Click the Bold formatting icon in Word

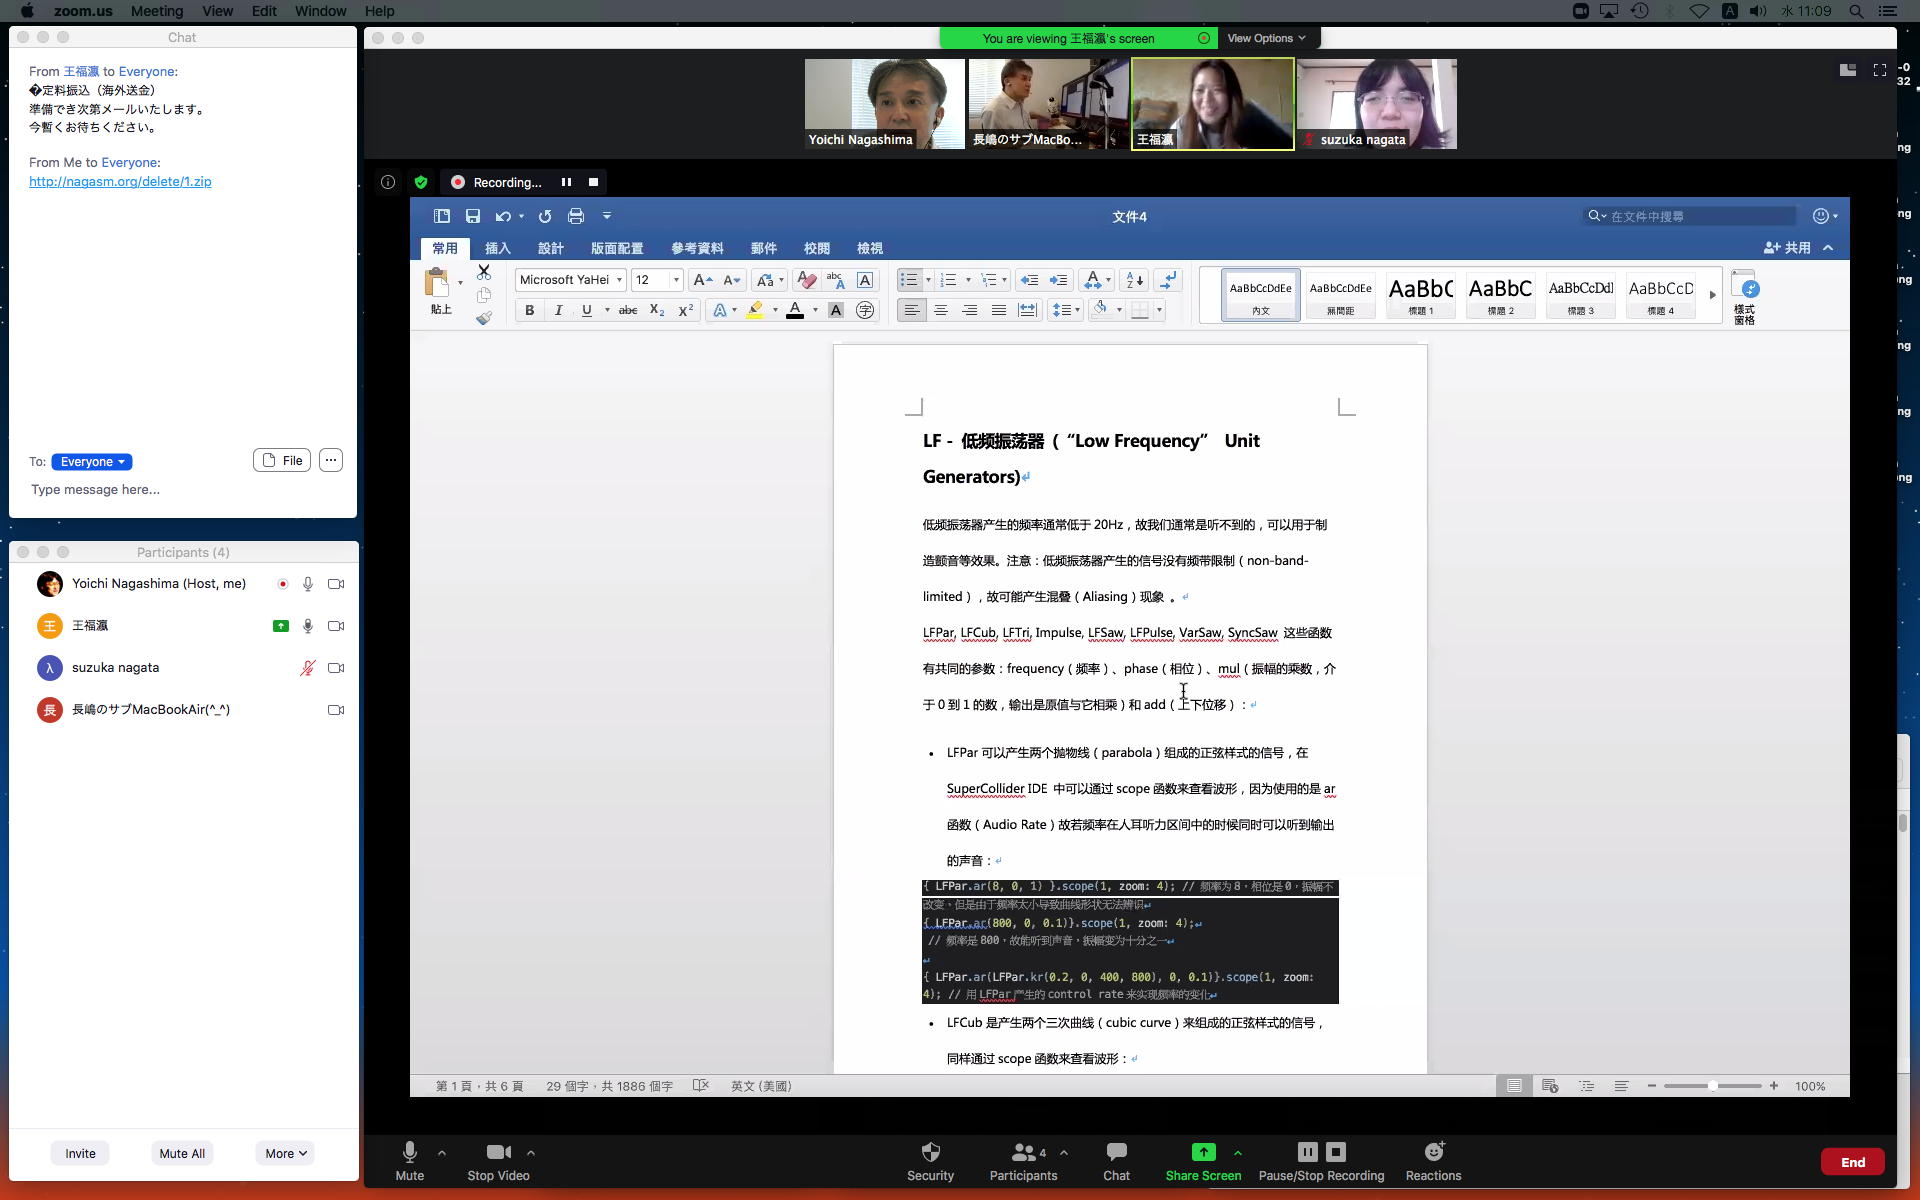coord(529,311)
